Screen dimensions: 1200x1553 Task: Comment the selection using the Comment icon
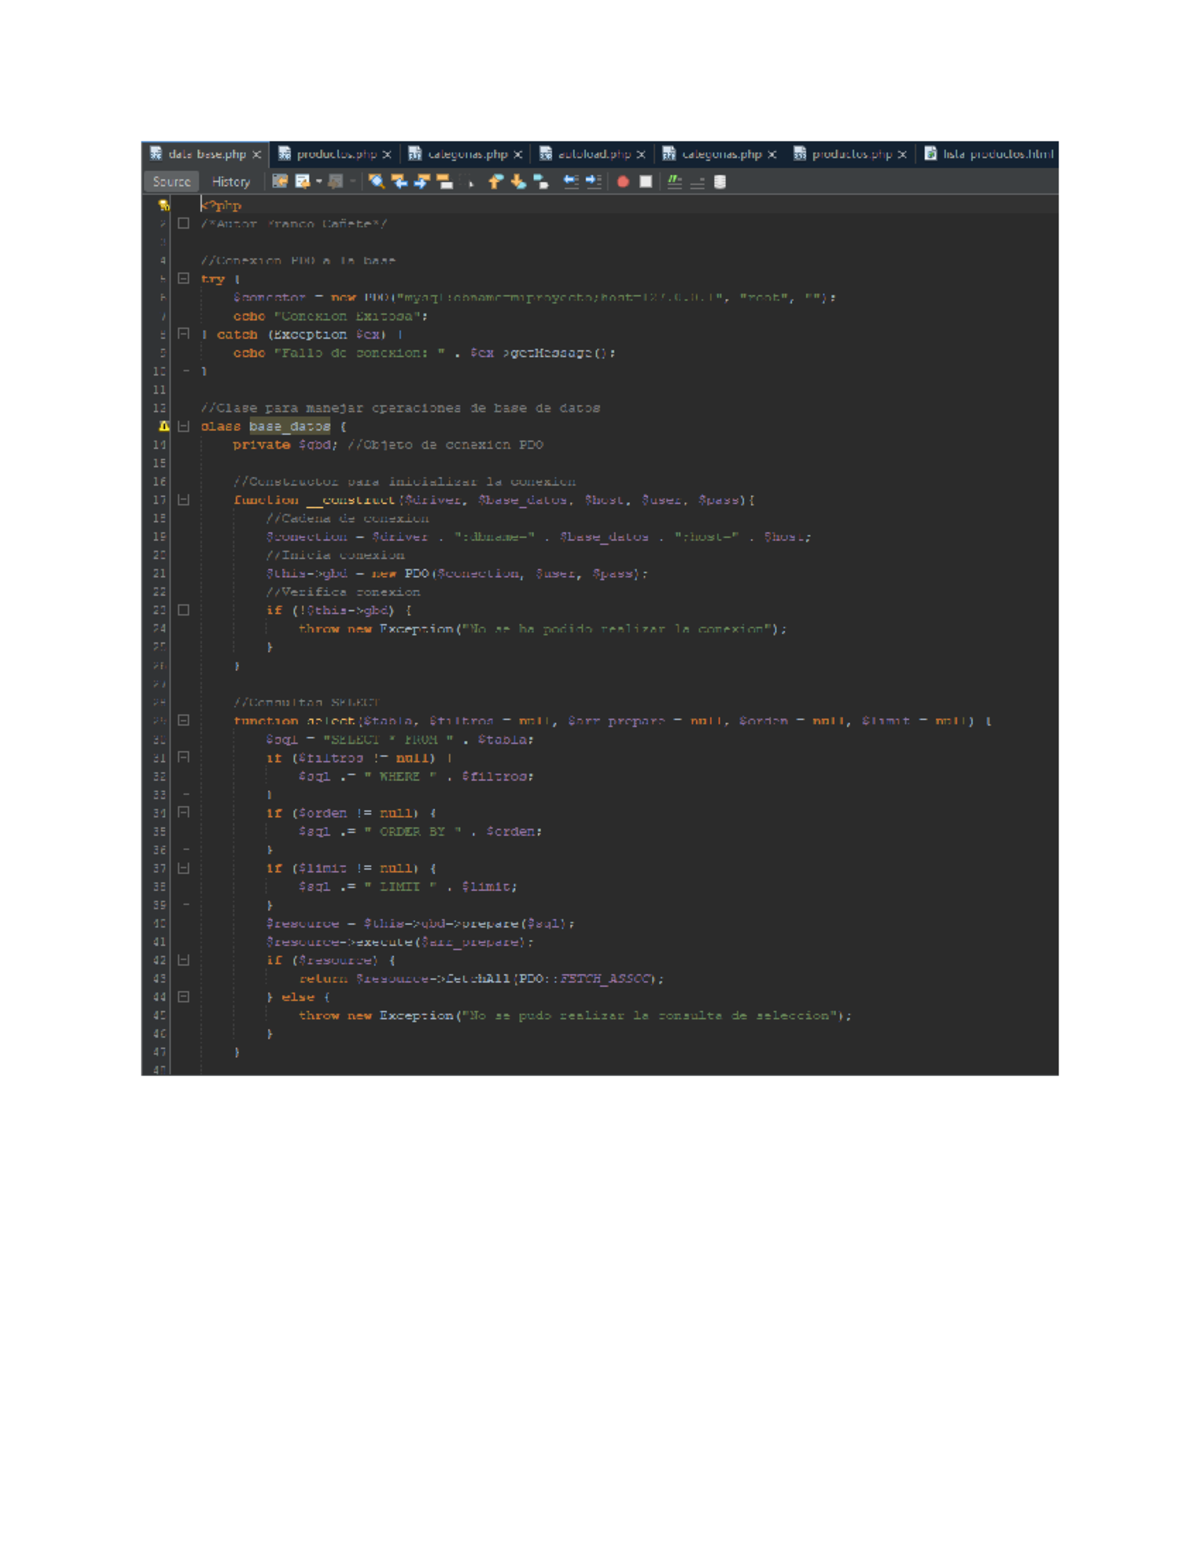click(674, 182)
